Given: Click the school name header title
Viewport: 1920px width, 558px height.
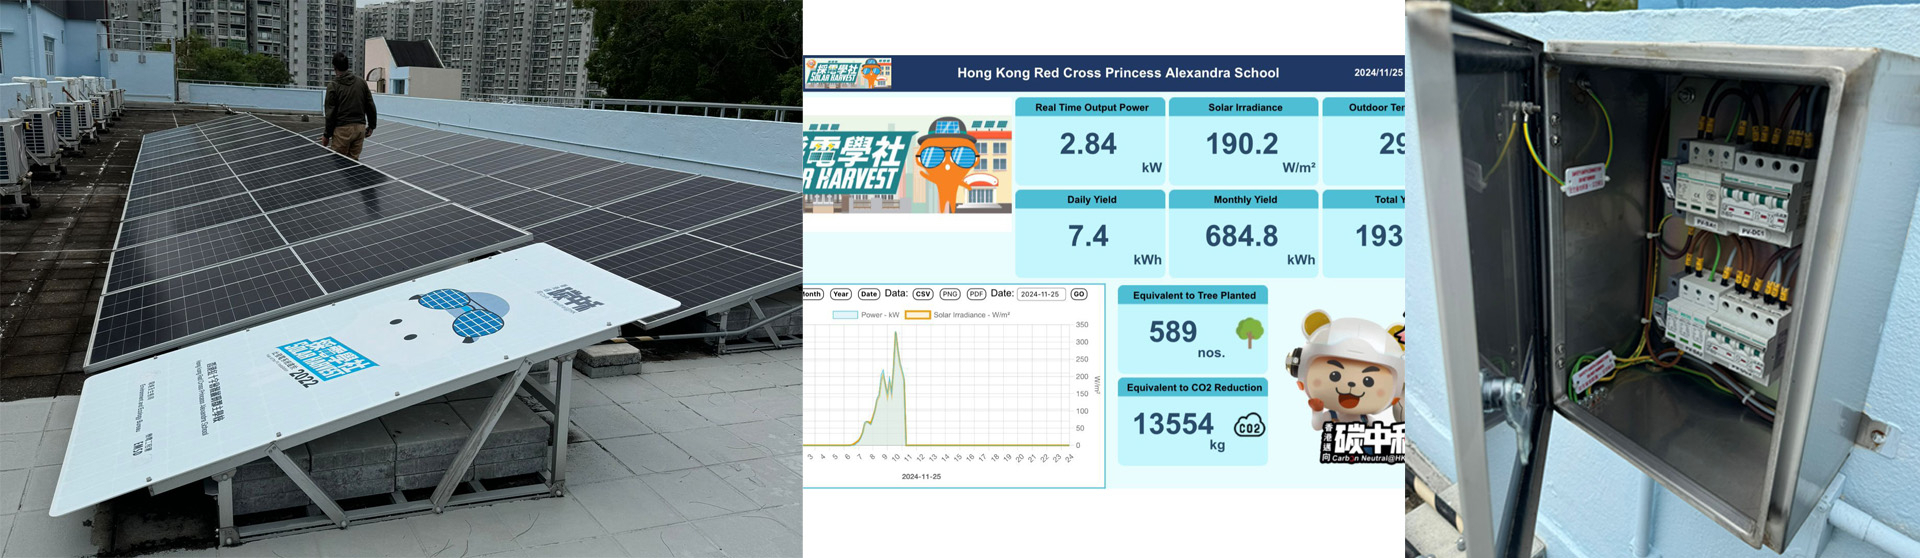Looking at the screenshot, I should tap(1118, 73).
